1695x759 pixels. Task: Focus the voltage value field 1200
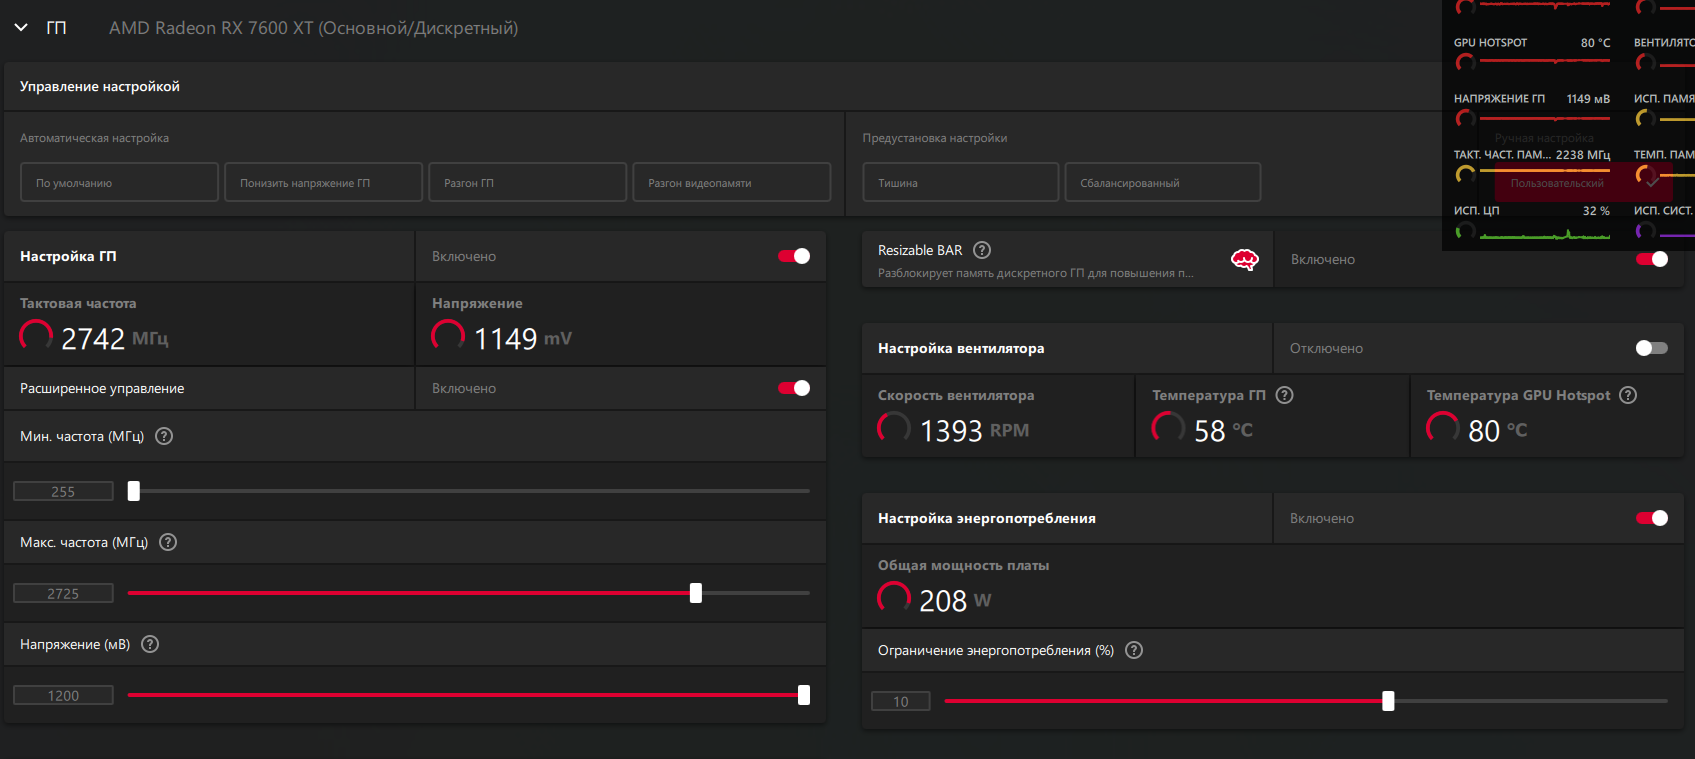coord(63,695)
